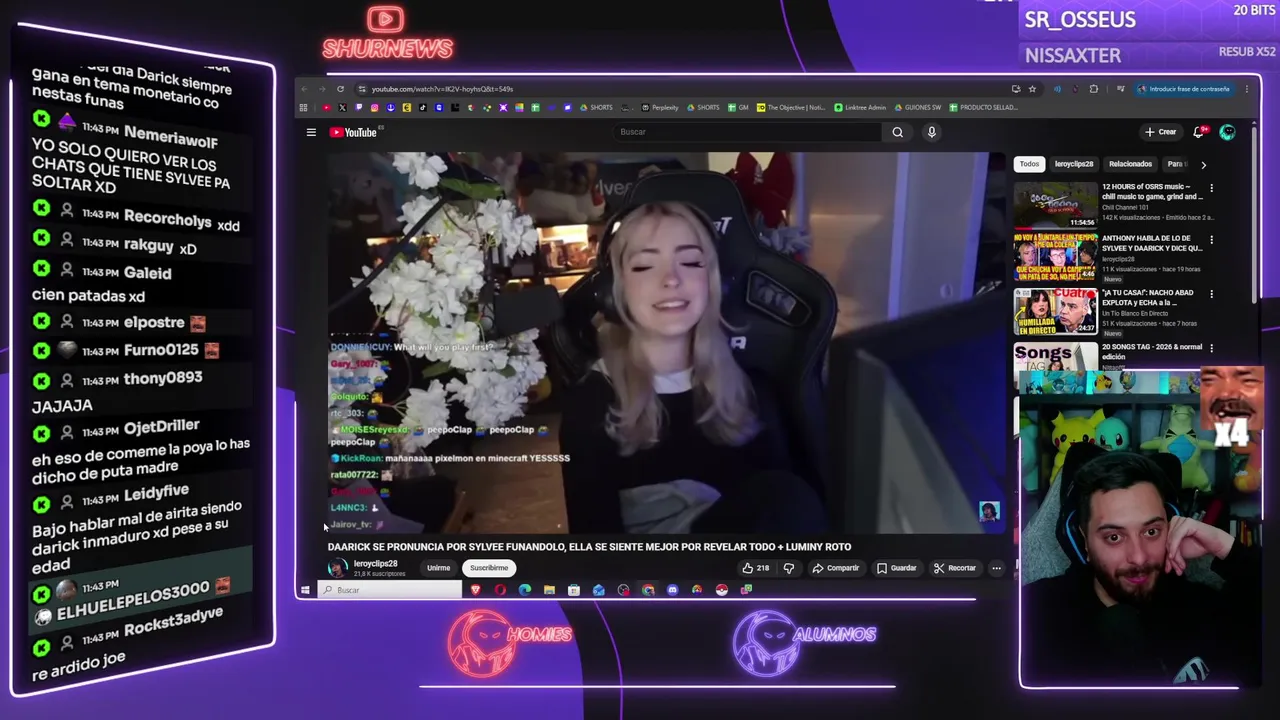
Task: Select the Relacionados filter chip
Action: pos(1130,164)
